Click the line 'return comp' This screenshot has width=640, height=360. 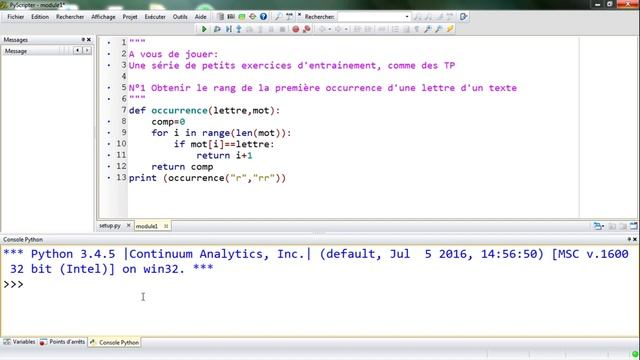click(182, 167)
